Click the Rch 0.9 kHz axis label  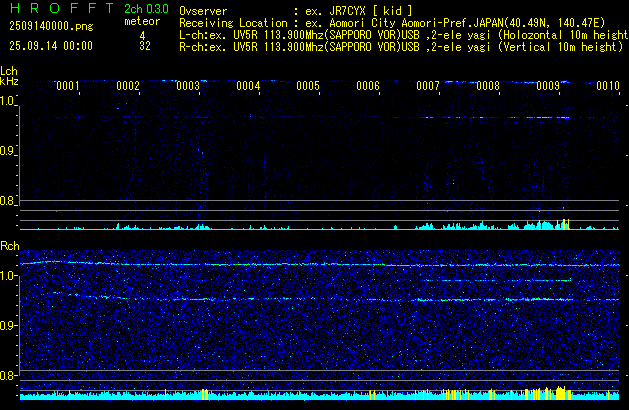tap(7, 325)
